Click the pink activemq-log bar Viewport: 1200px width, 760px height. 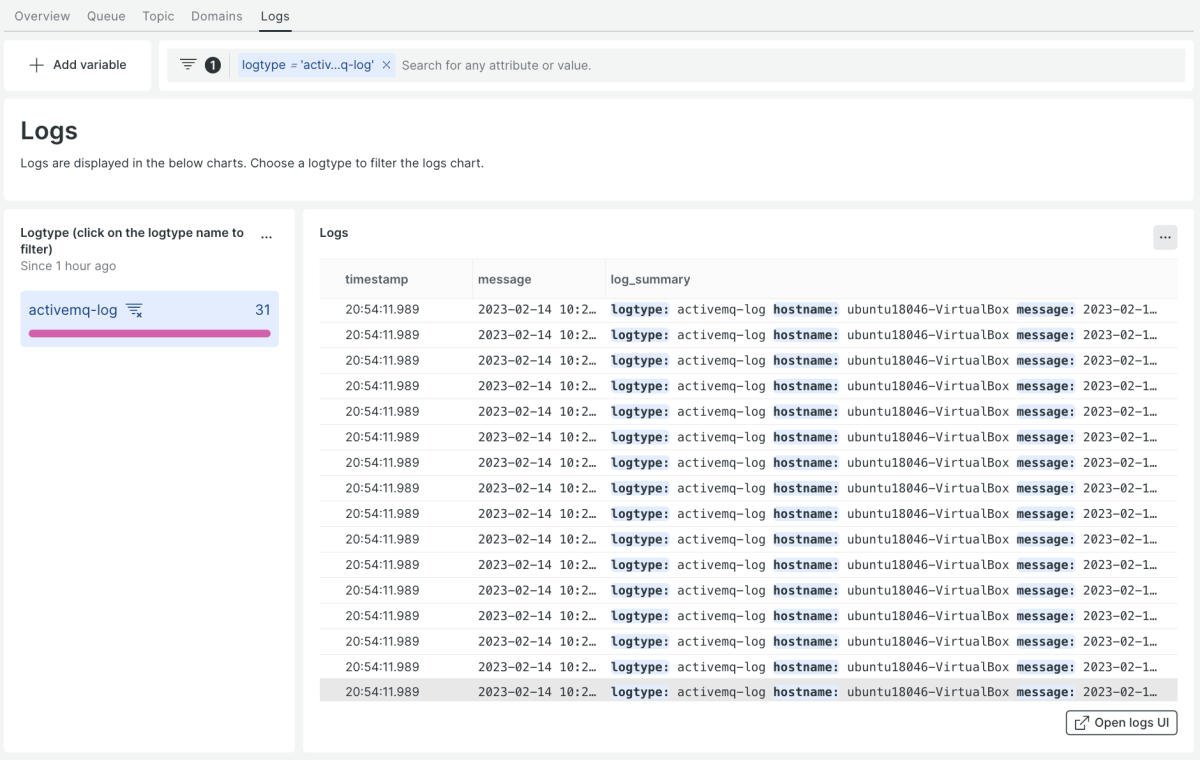(x=149, y=333)
